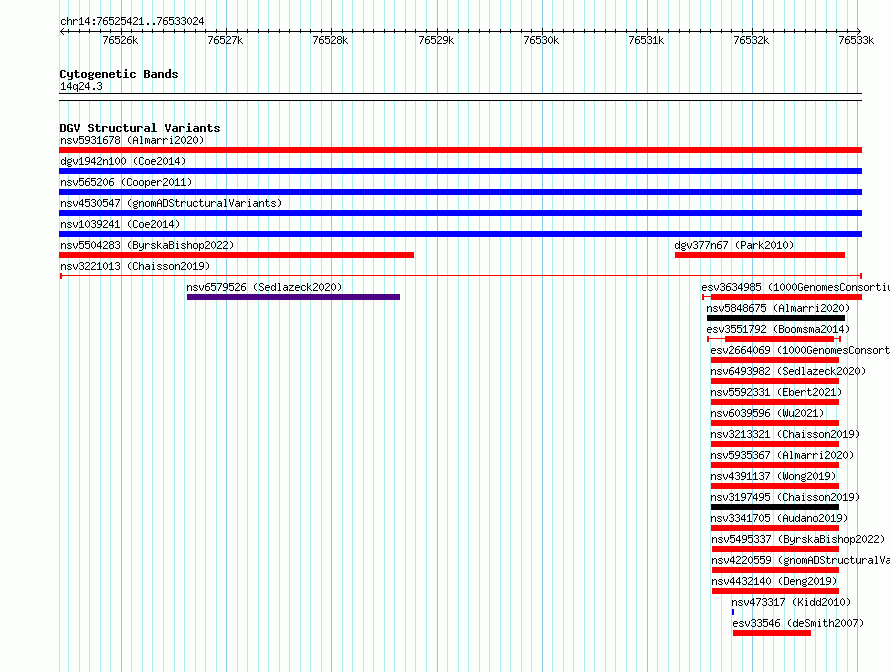Open nsv4432140 (Deng2019) label
Screen dimensions: 890x672
click(774, 581)
